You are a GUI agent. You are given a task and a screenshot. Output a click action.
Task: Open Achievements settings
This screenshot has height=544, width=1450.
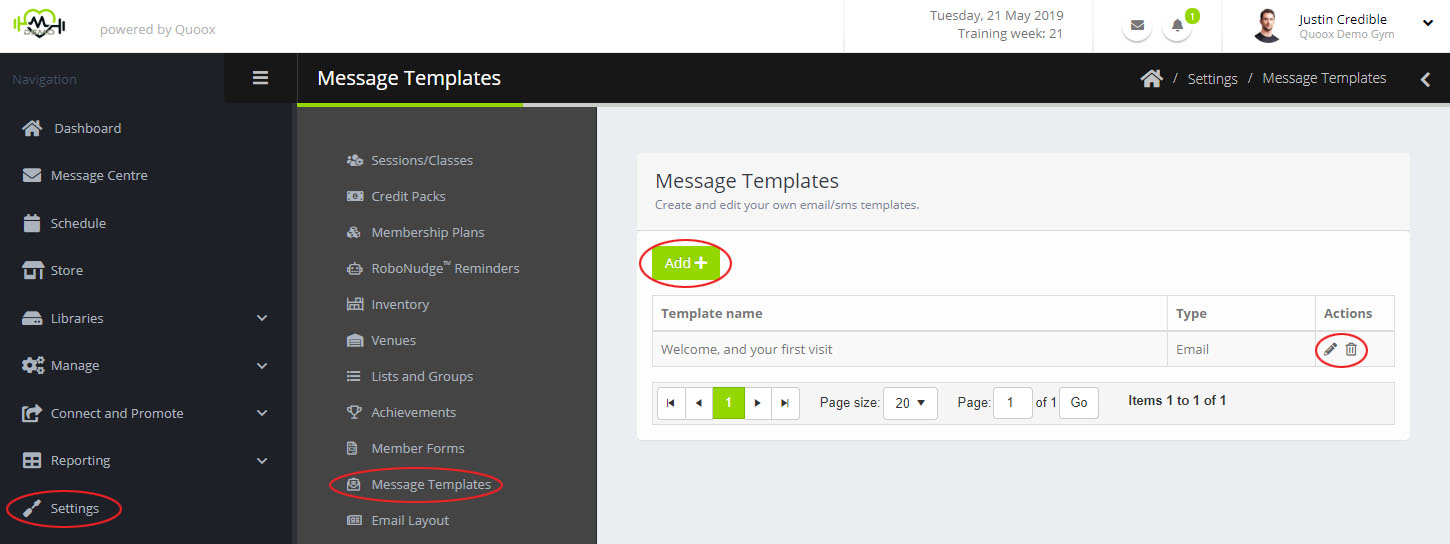coord(414,412)
